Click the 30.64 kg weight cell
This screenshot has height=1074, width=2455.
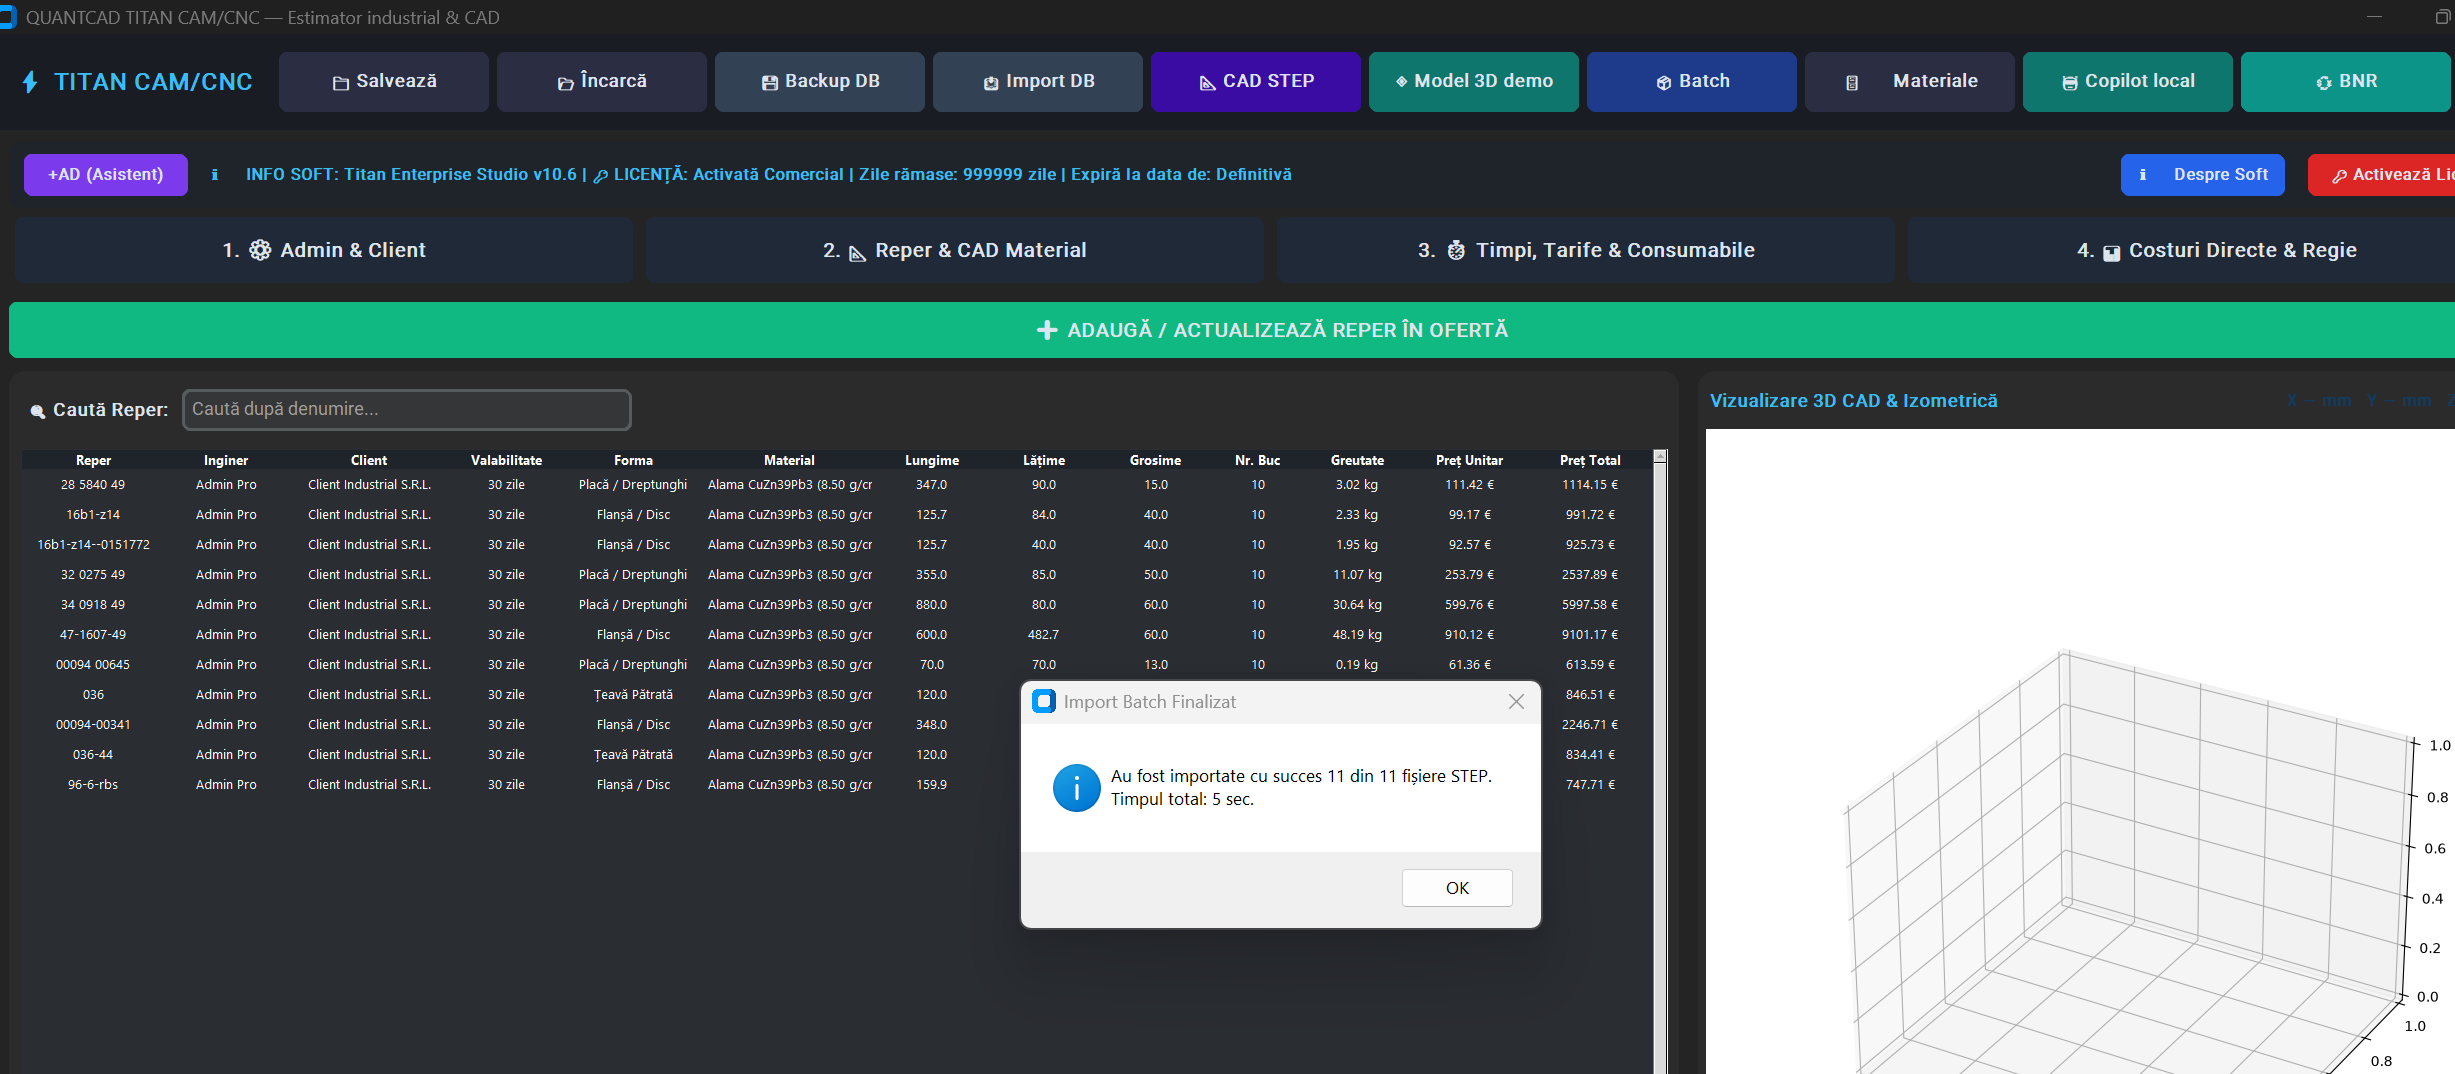point(1357,605)
